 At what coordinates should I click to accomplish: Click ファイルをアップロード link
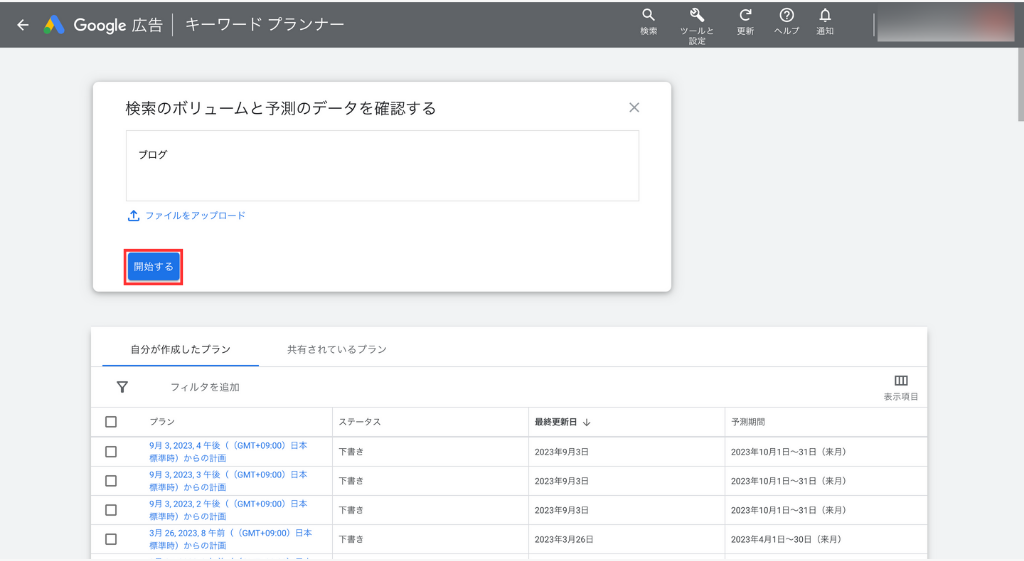(195, 216)
